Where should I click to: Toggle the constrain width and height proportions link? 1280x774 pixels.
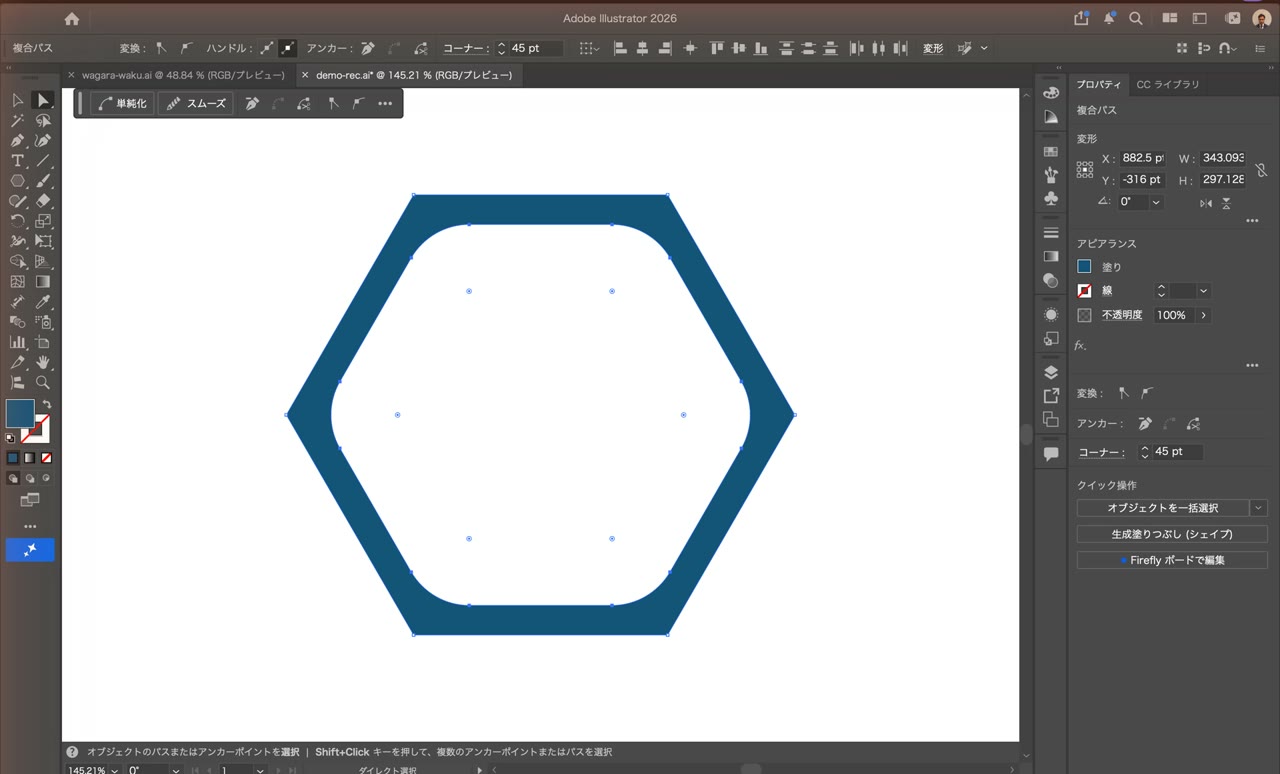click(1262, 170)
